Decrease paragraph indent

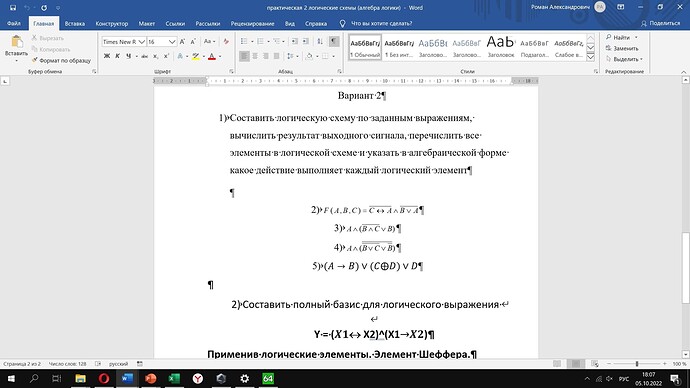tap(294, 41)
